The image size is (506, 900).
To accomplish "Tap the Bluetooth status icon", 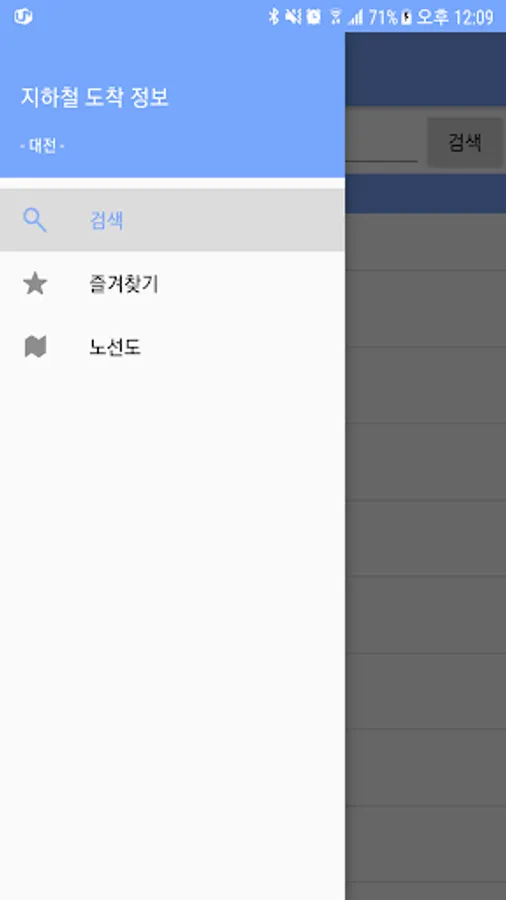I will coord(274,17).
